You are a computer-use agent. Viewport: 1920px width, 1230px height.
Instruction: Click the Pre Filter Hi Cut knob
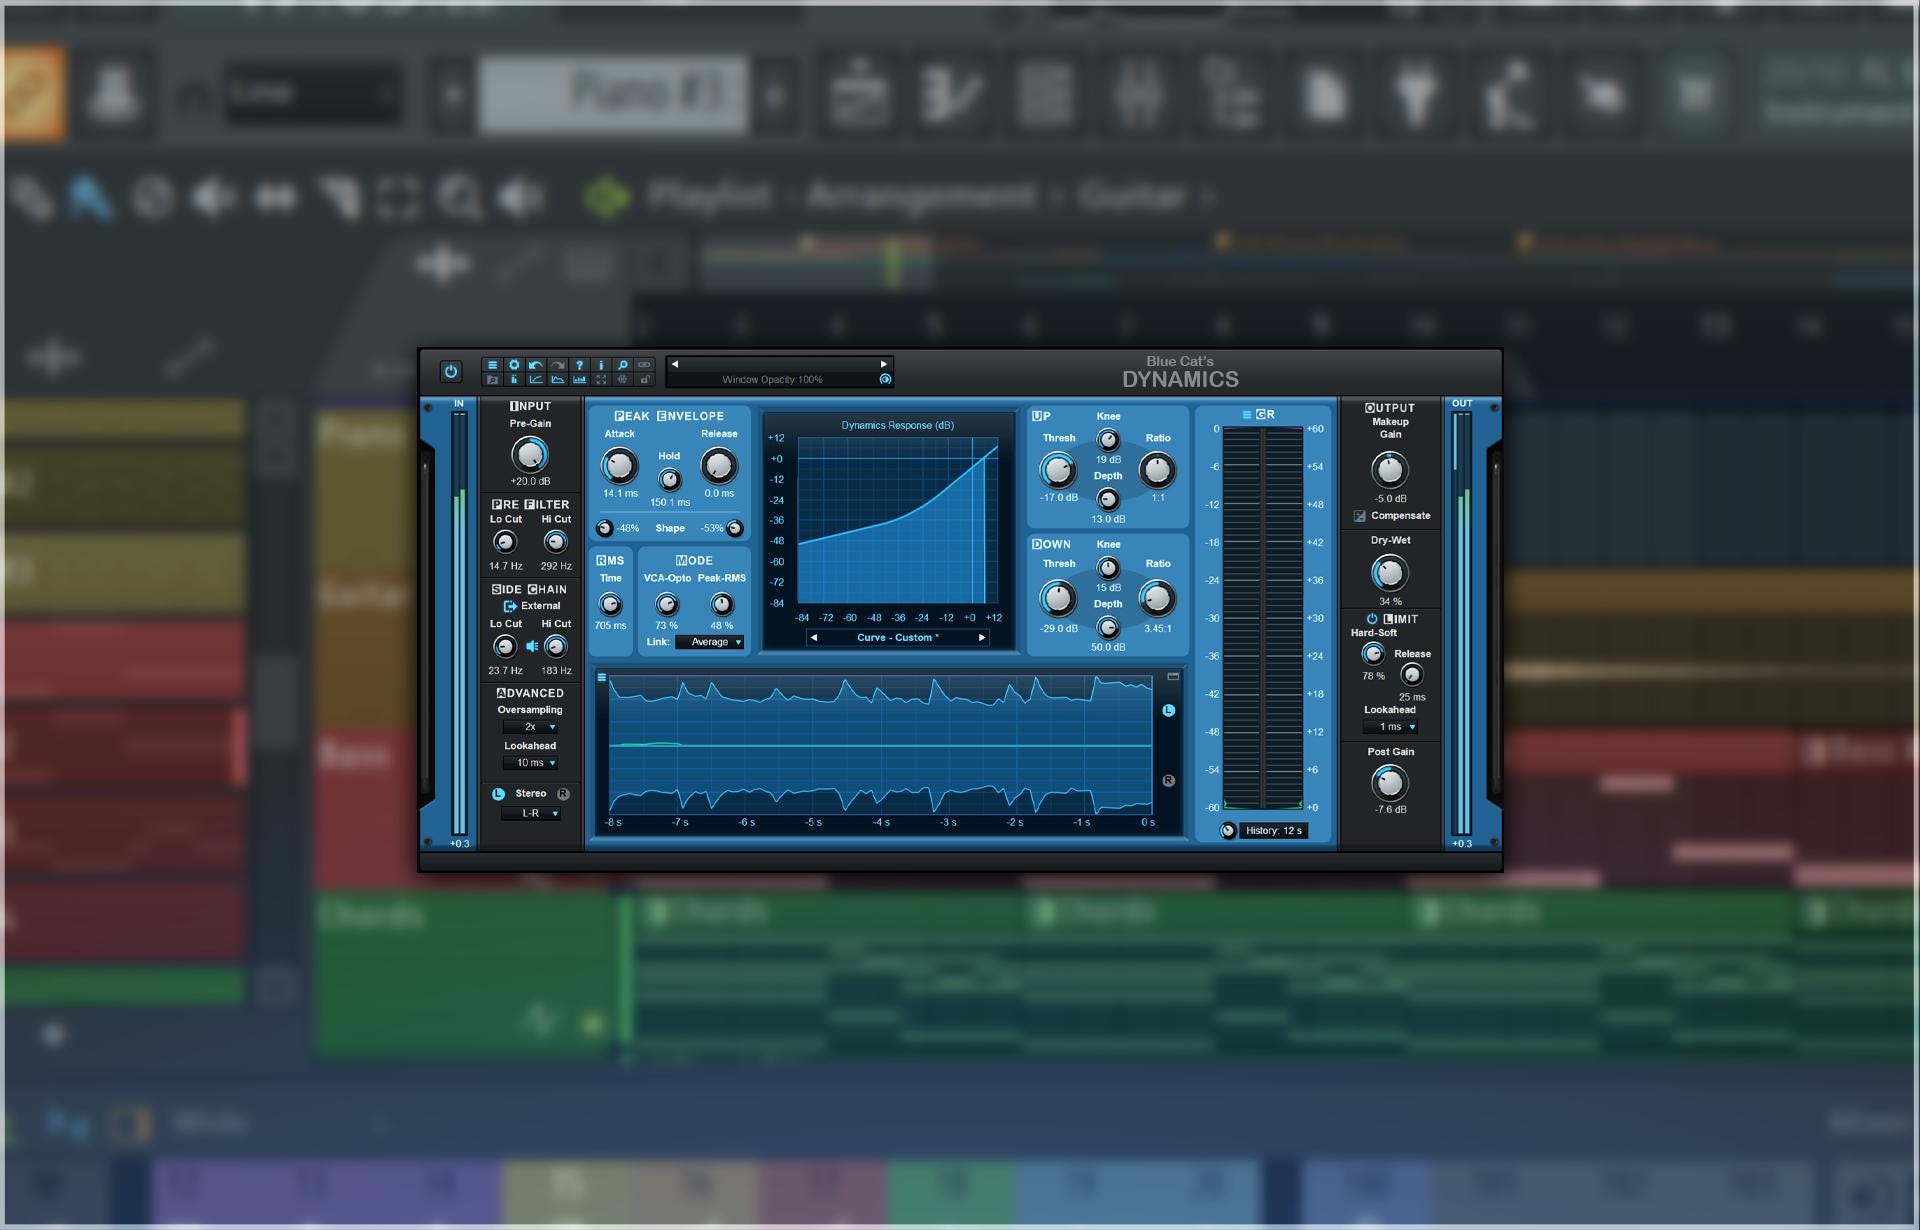(555, 542)
